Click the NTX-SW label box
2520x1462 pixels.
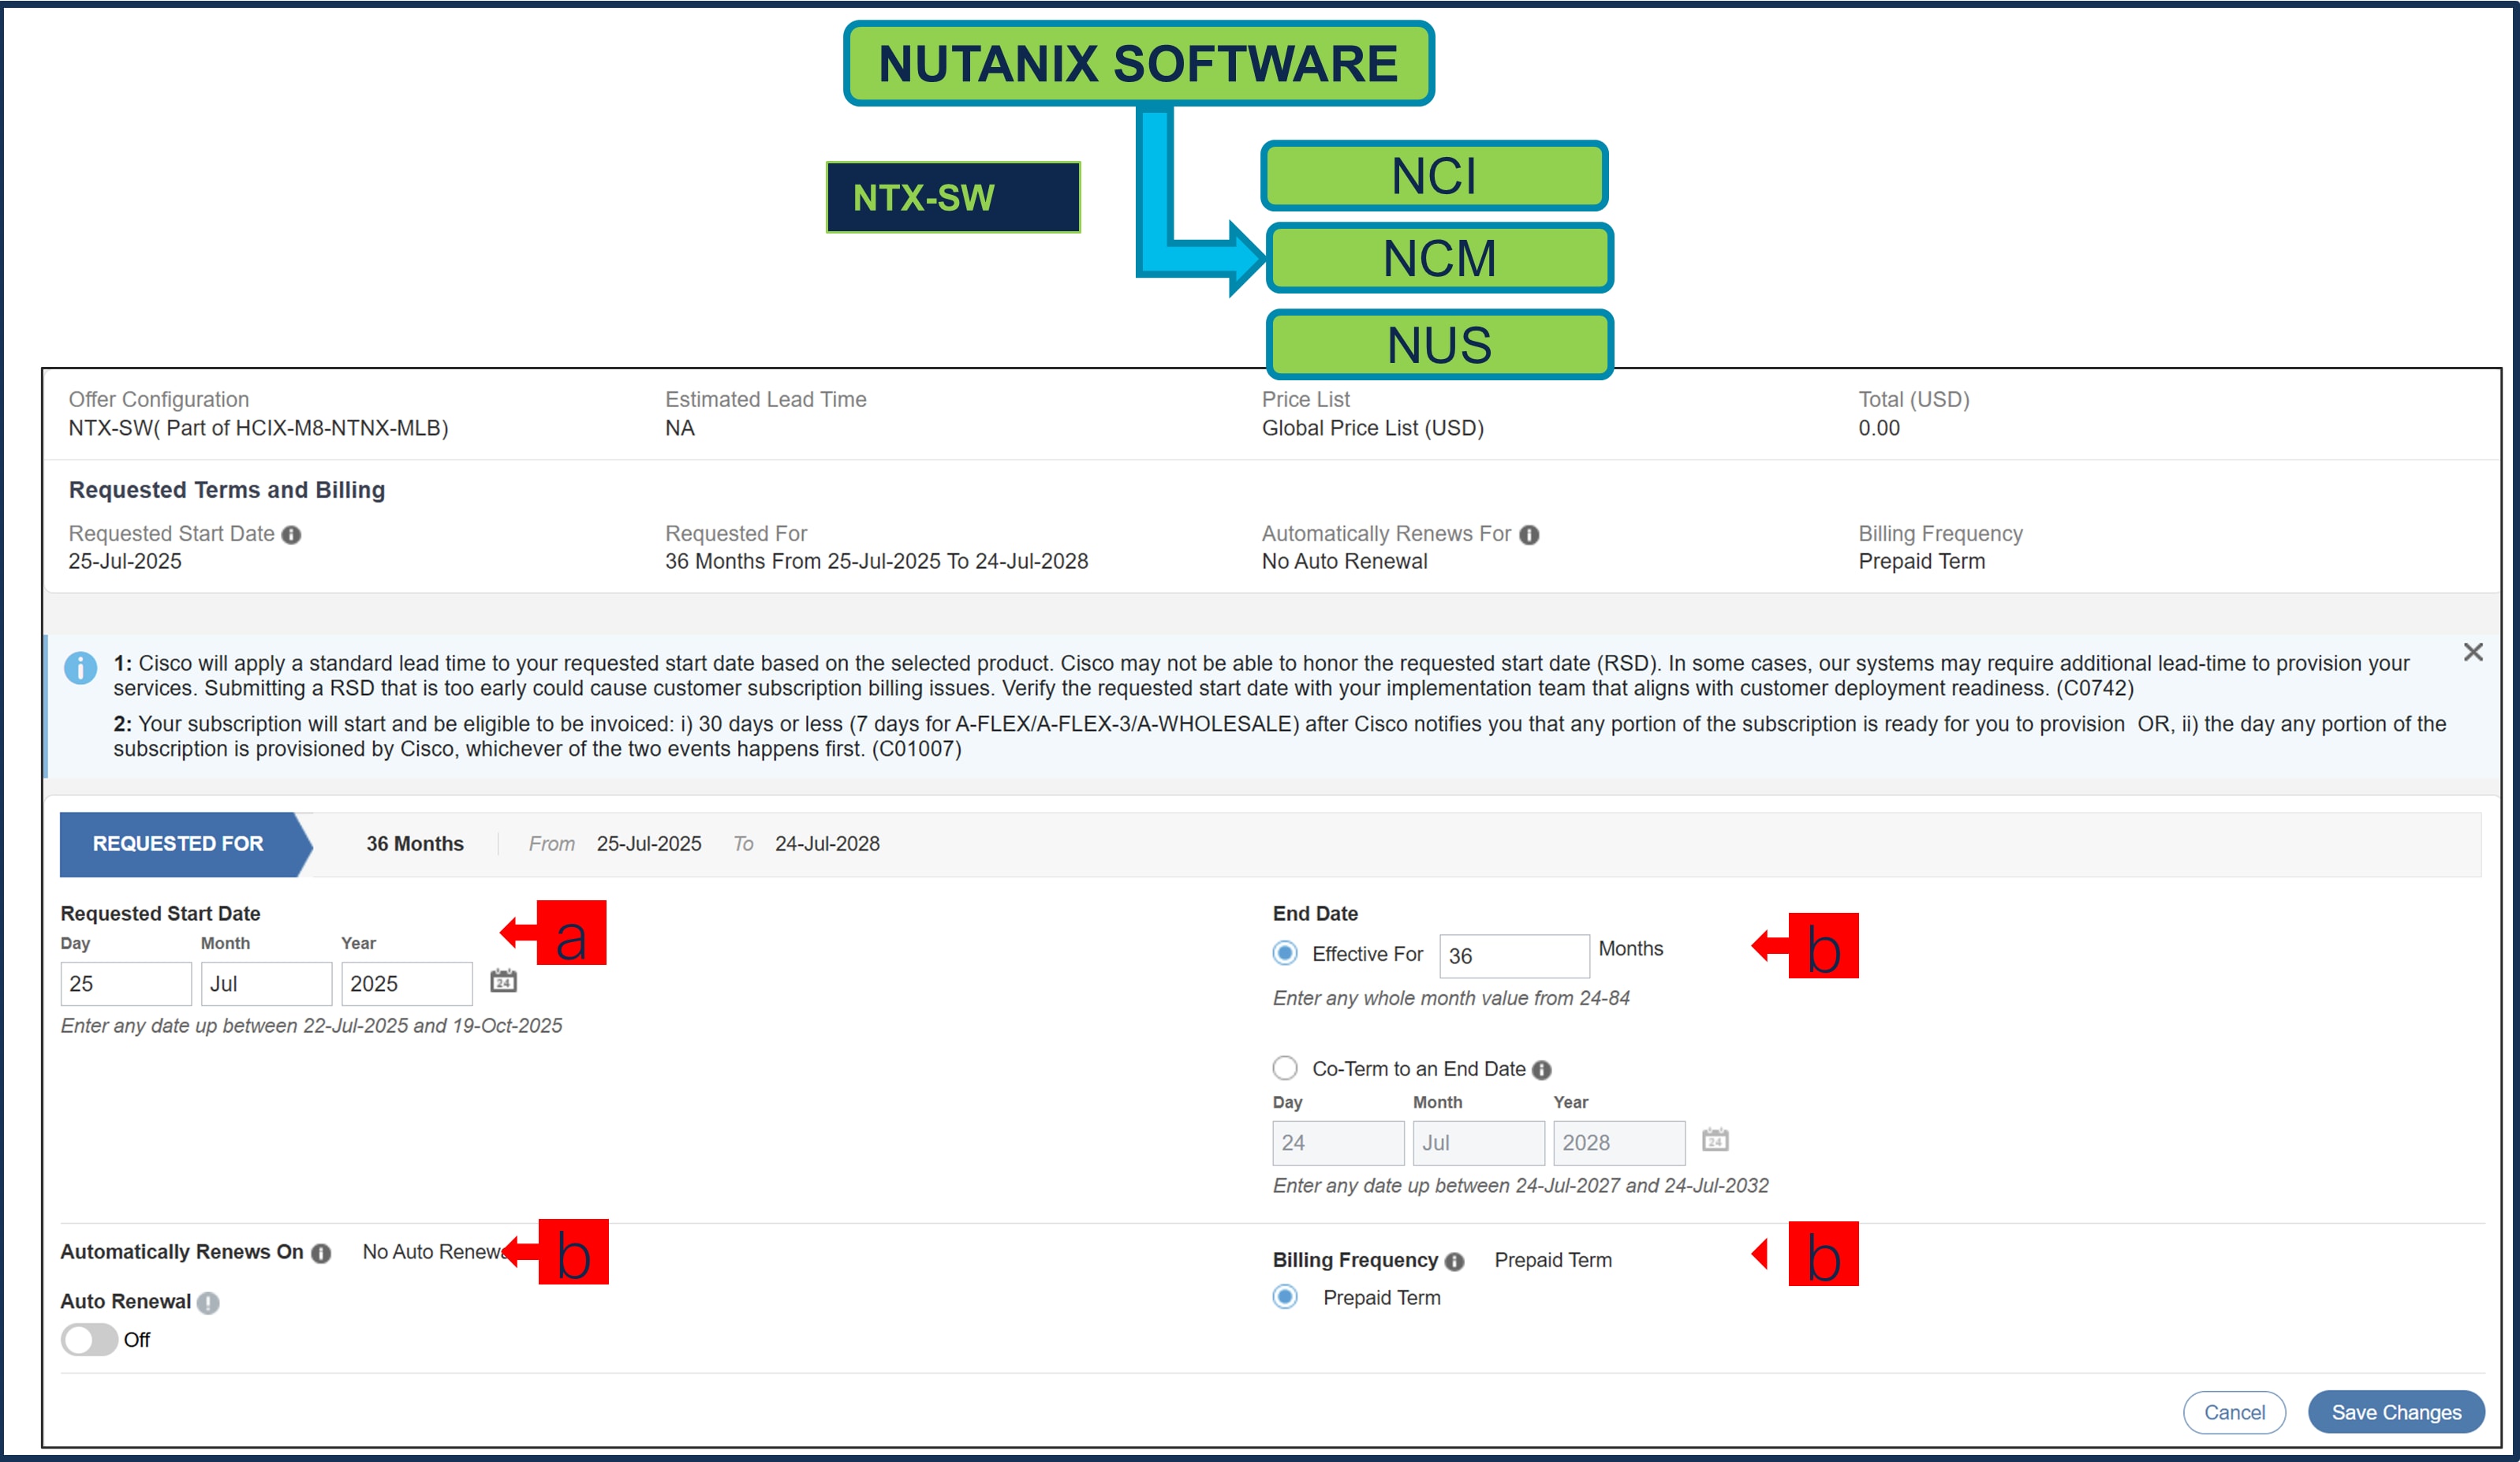click(x=953, y=197)
